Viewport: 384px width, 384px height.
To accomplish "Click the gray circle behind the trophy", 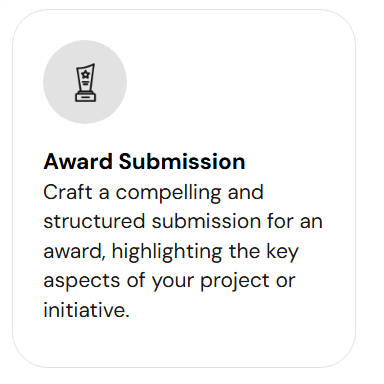I will click(85, 82).
